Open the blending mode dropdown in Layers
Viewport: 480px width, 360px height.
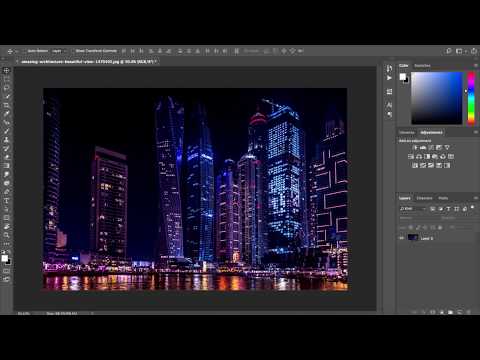pyautogui.click(x=418, y=218)
